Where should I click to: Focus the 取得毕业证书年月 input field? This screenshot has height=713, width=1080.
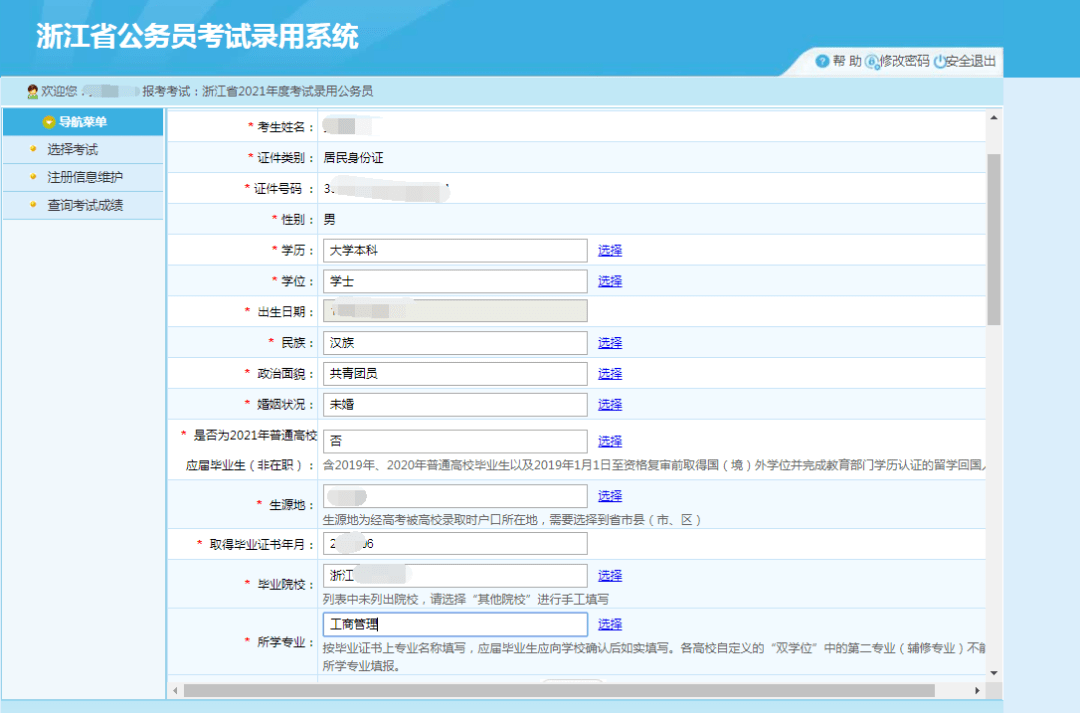455,544
